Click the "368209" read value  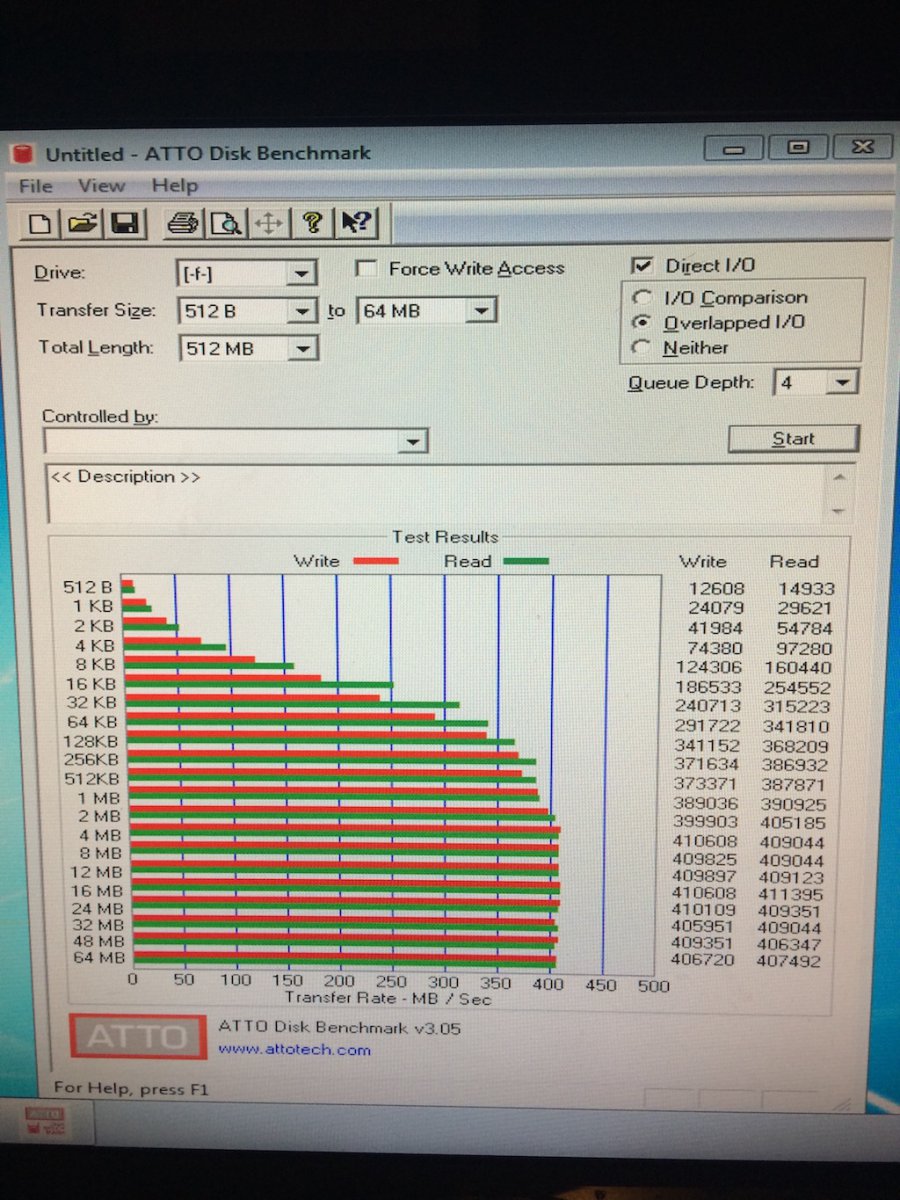click(796, 747)
